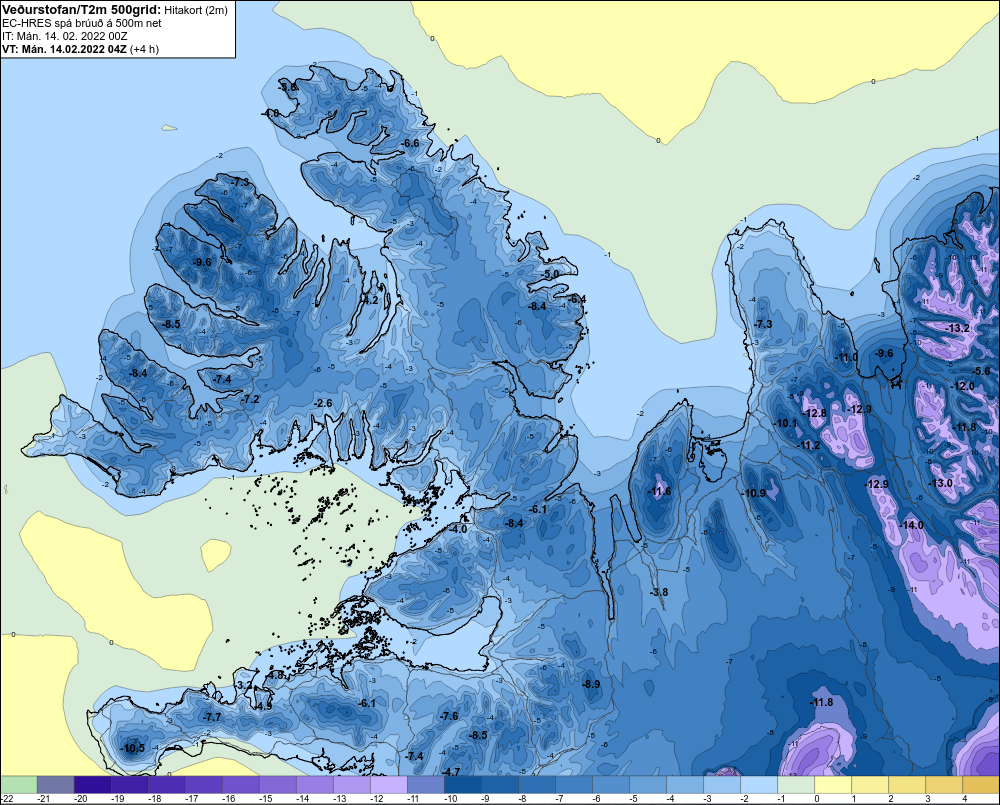
Task: Pick legend swatch between -1 and 0
Action: pyautogui.click(x=797, y=785)
